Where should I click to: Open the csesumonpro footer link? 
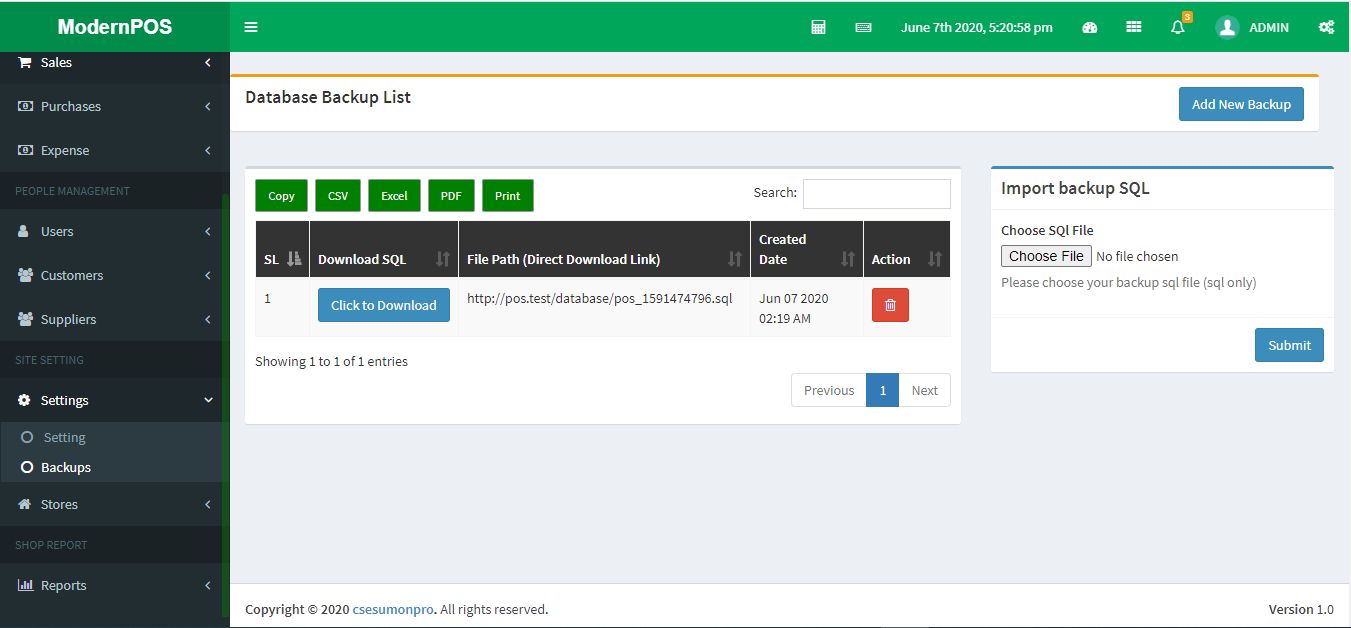click(x=394, y=609)
